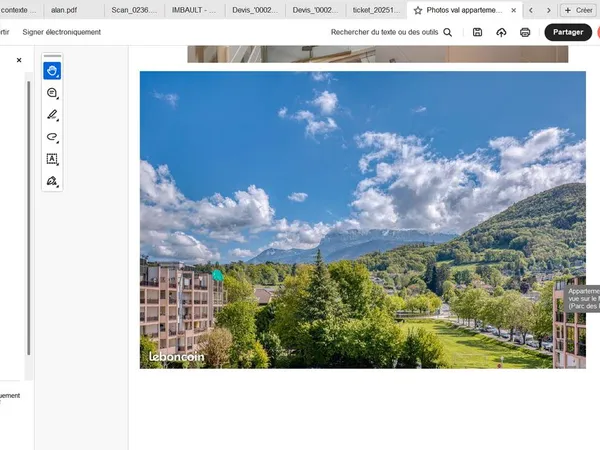The height and width of the screenshot is (450, 600).
Task: Click the cloud upload icon
Action: [x=501, y=33]
